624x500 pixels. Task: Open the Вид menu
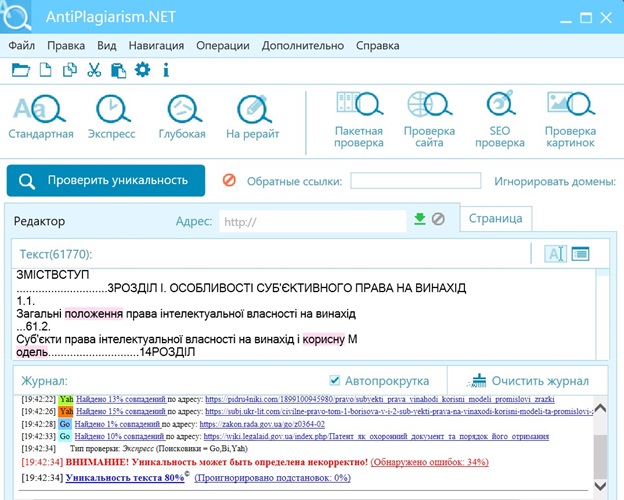click(x=107, y=46)
